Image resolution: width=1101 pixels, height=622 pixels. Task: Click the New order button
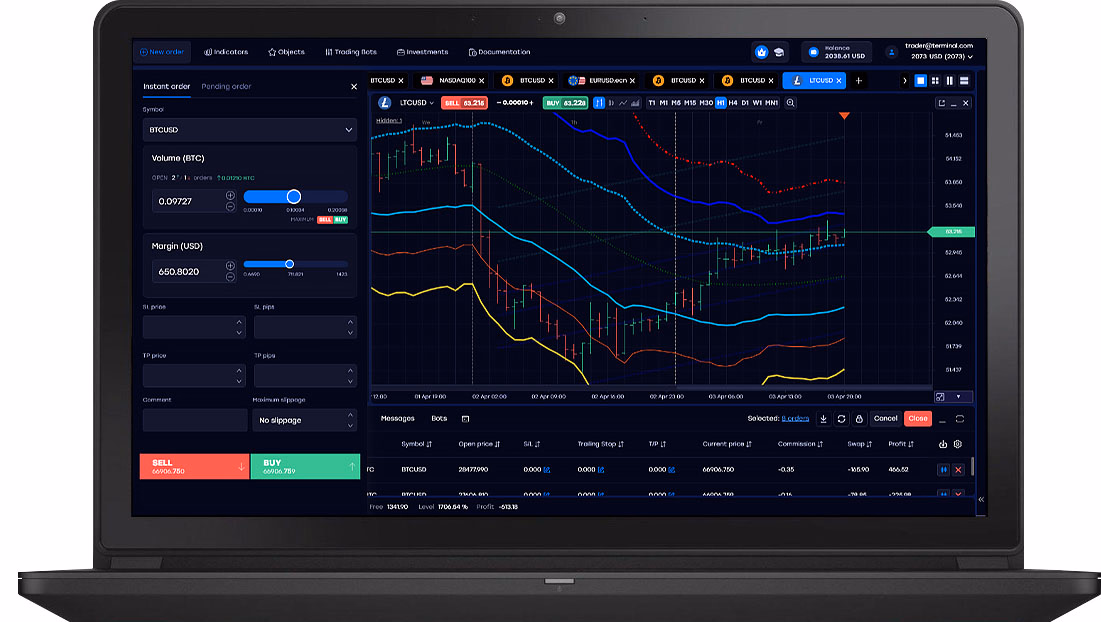[x=161, y=52]
